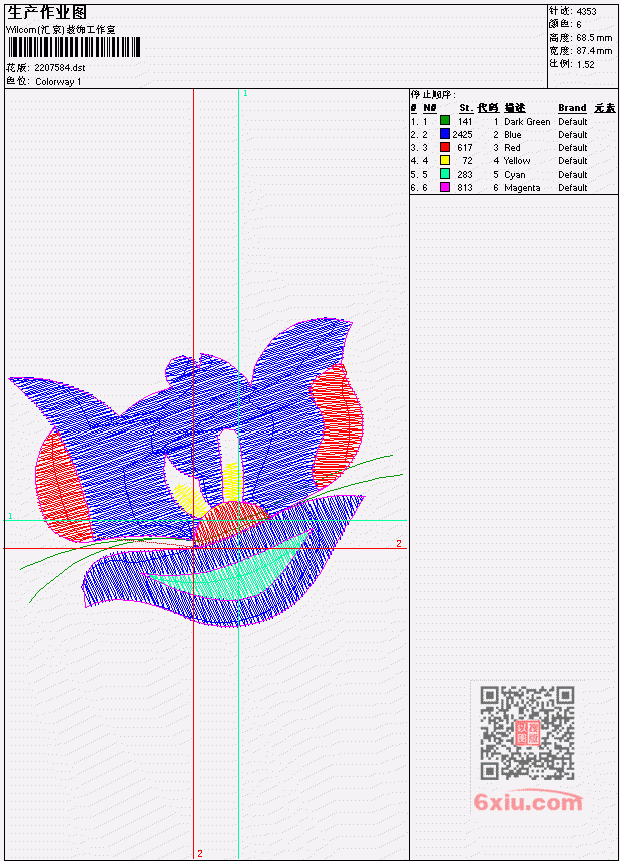Click the '停止顺序:' heading
620x861 pixels.
433,94
